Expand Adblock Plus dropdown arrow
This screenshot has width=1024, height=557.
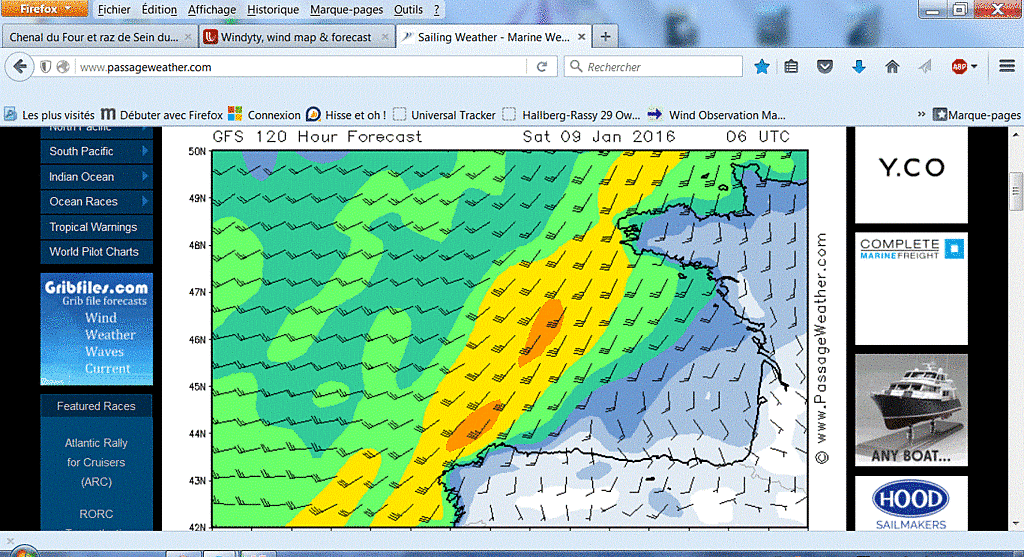coord(974,67)
